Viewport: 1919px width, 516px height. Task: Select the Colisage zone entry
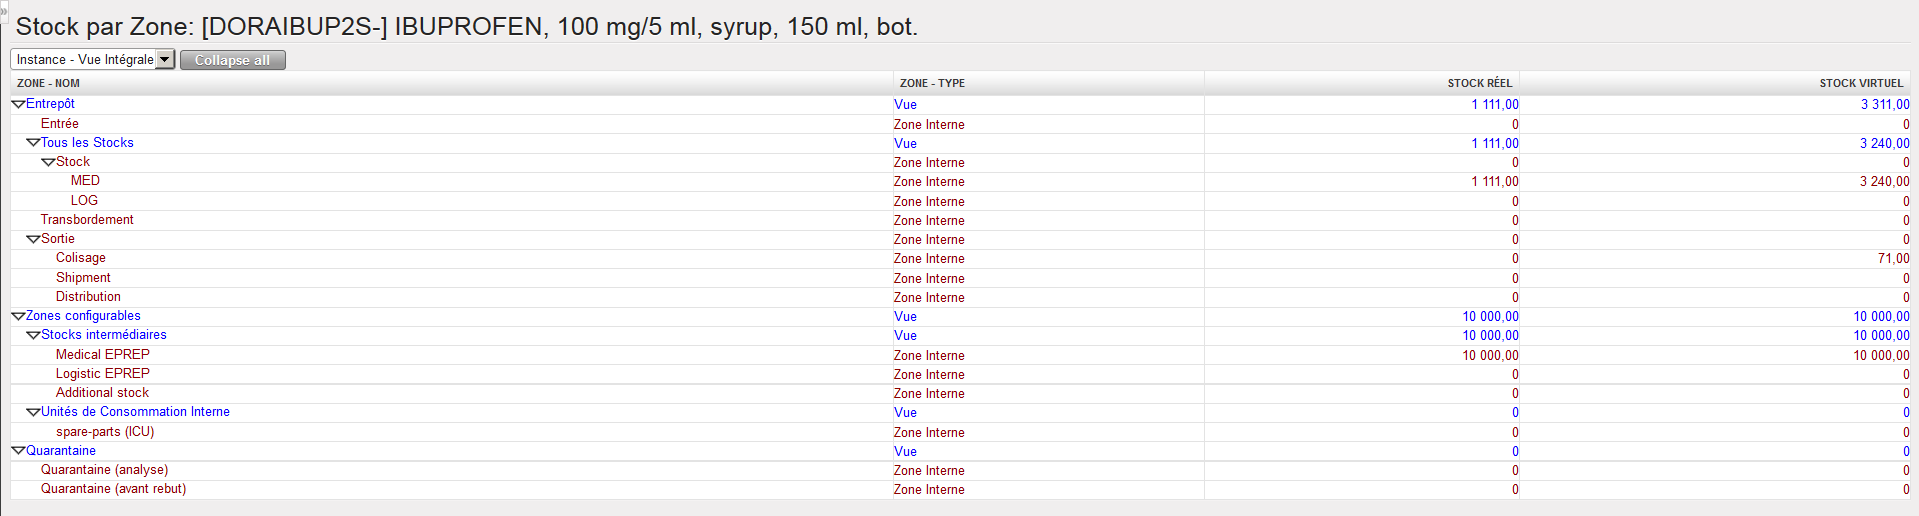[80, 258]
